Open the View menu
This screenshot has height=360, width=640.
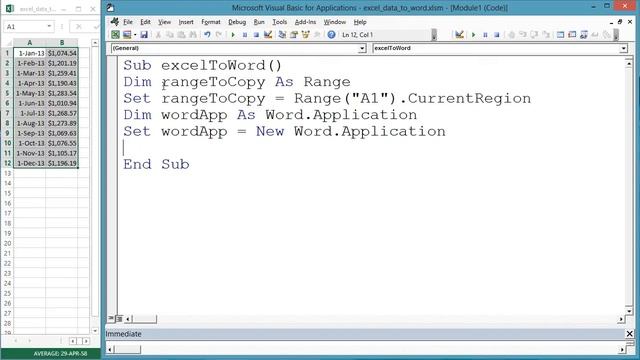coord(164,22)
